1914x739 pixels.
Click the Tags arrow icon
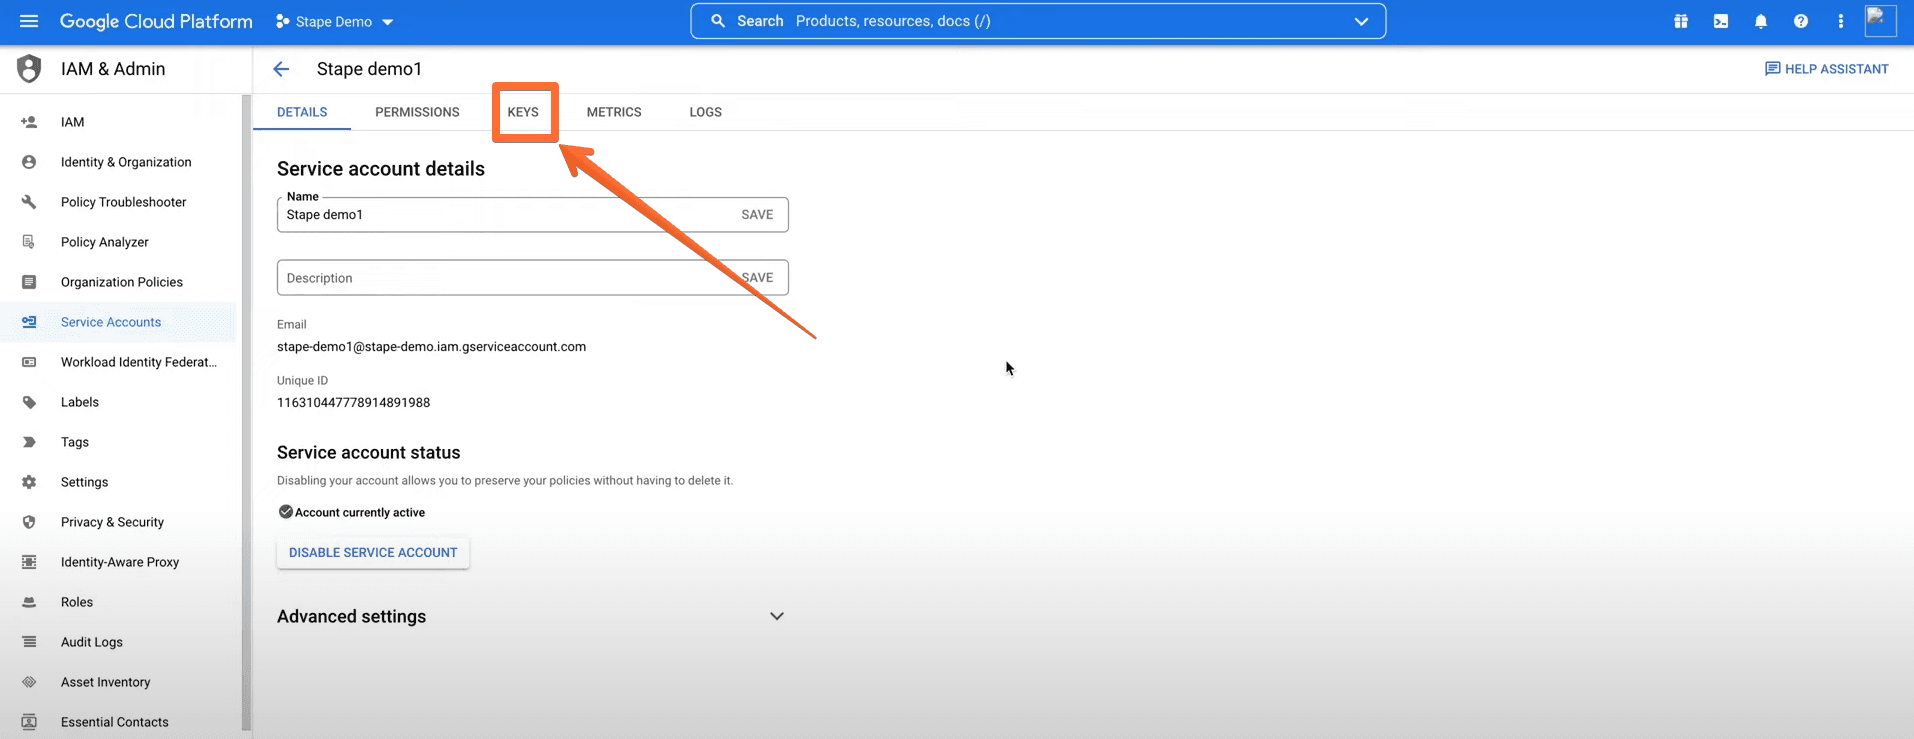click(x=29, y=442)
